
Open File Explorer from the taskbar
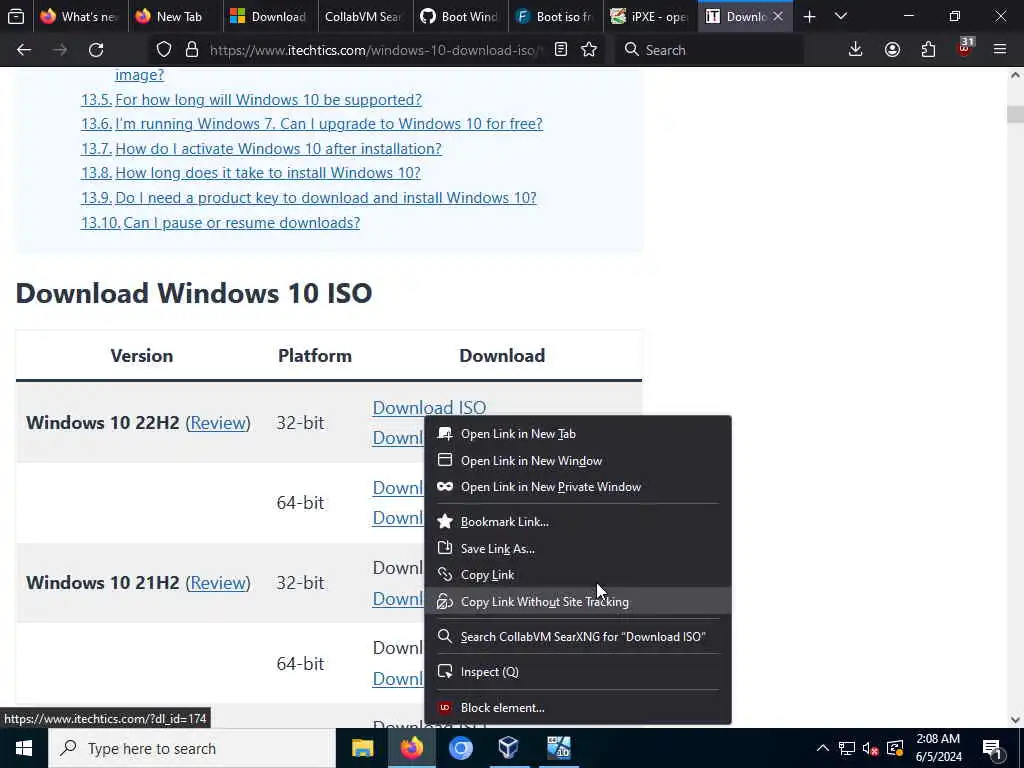[x=362, y=748]
